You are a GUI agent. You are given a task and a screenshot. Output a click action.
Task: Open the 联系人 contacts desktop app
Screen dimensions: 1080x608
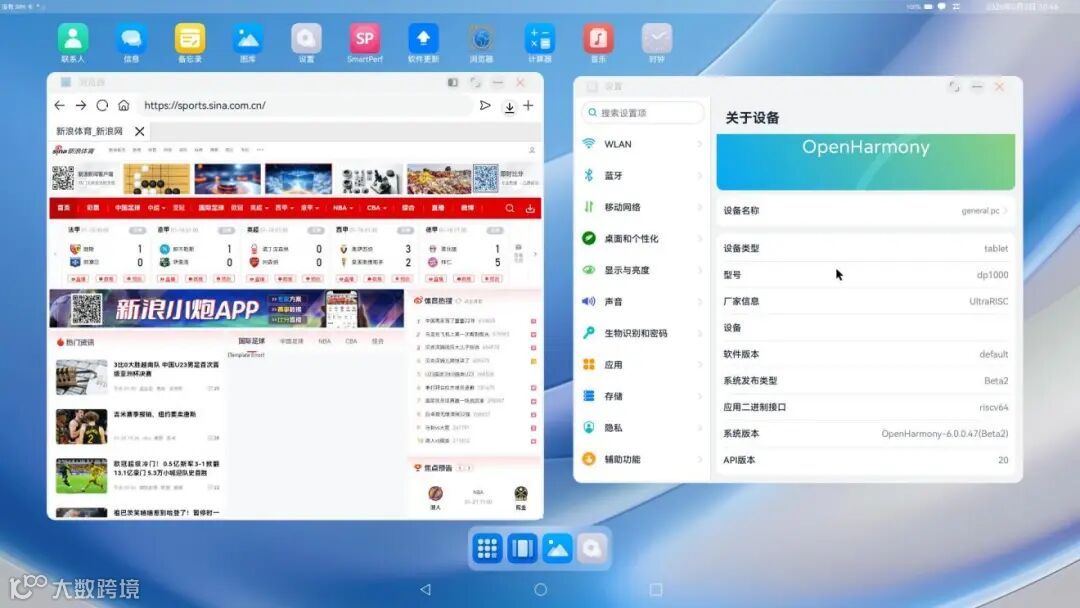(x=73, y=38)
